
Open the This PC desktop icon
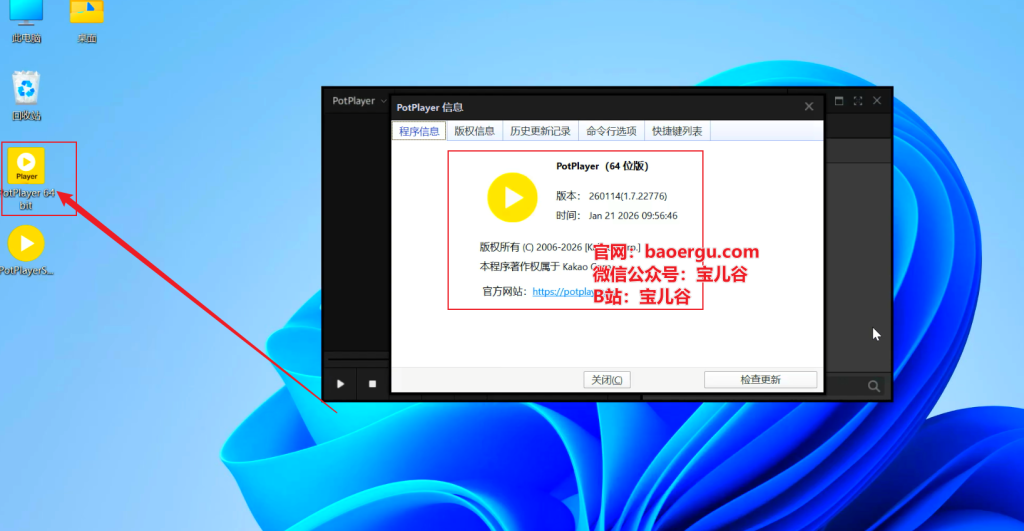26,21
